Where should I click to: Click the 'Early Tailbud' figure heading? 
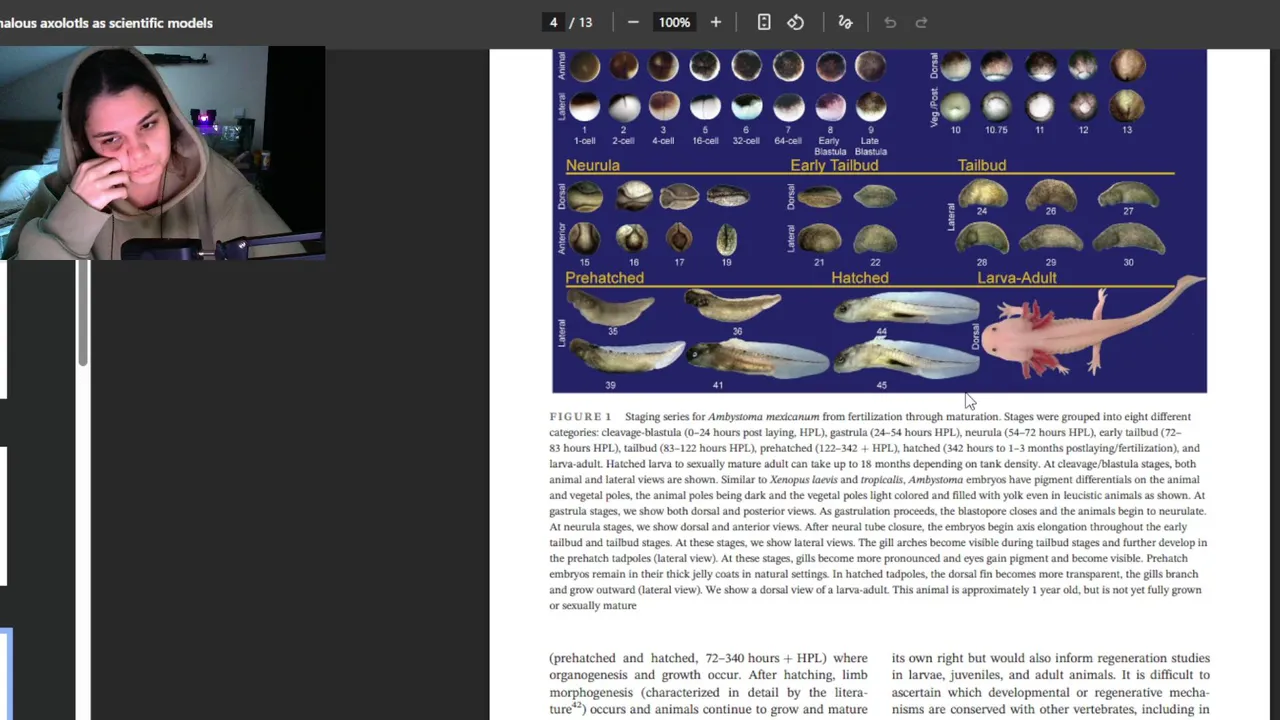pos(834,165)
